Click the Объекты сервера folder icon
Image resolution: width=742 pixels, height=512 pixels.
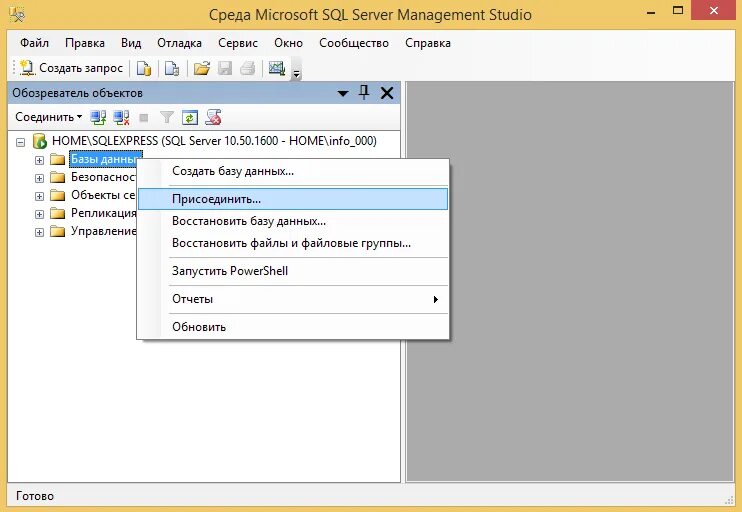(57, 195)
